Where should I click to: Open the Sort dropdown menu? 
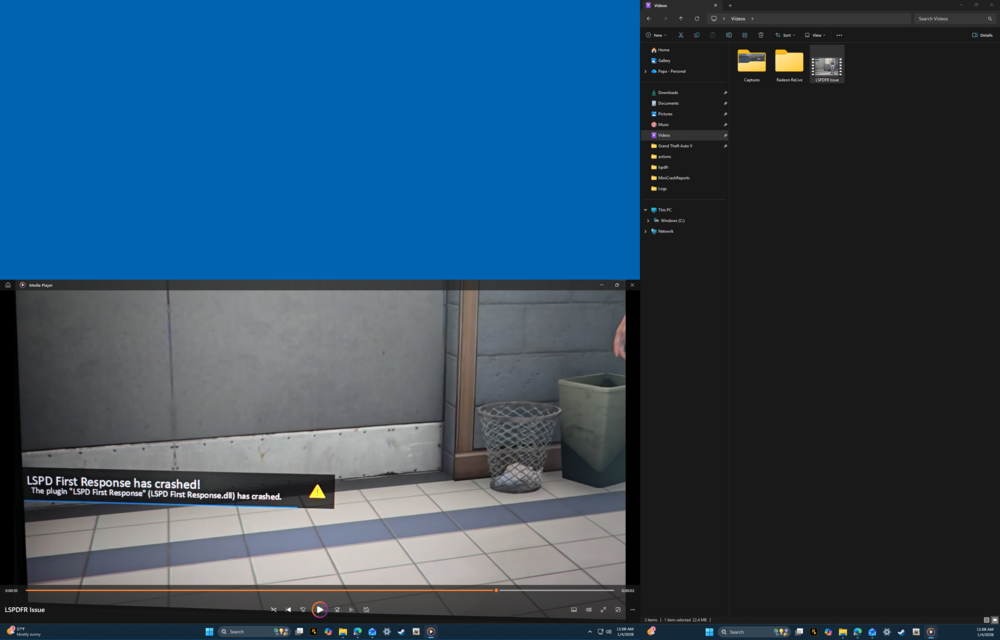786,35
